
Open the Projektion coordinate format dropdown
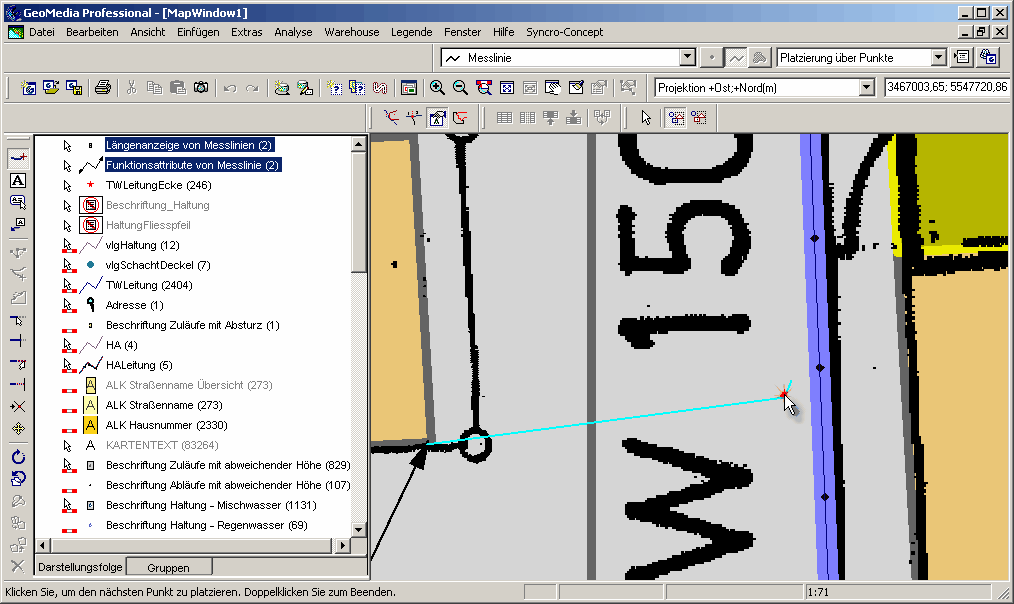[867, 88]
